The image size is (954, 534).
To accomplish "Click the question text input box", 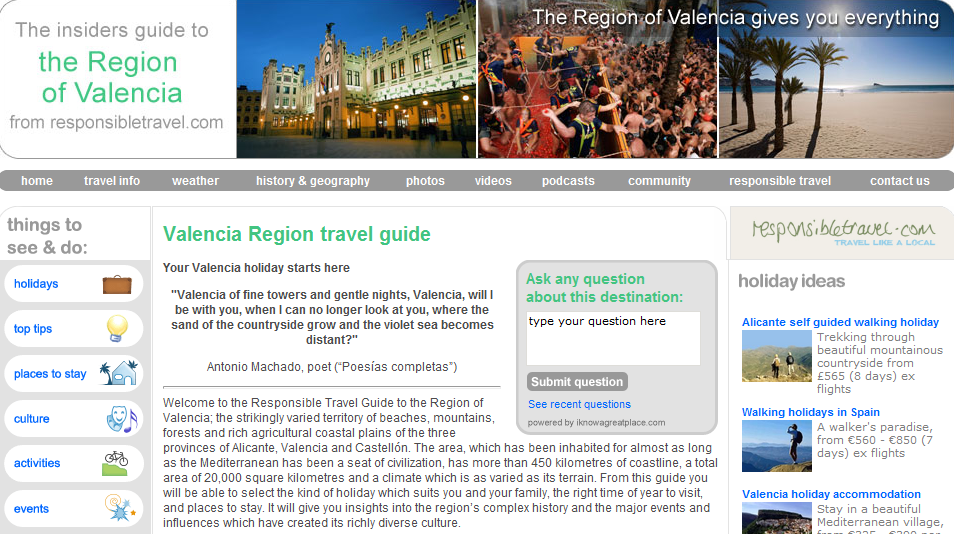I will (613, 339).
